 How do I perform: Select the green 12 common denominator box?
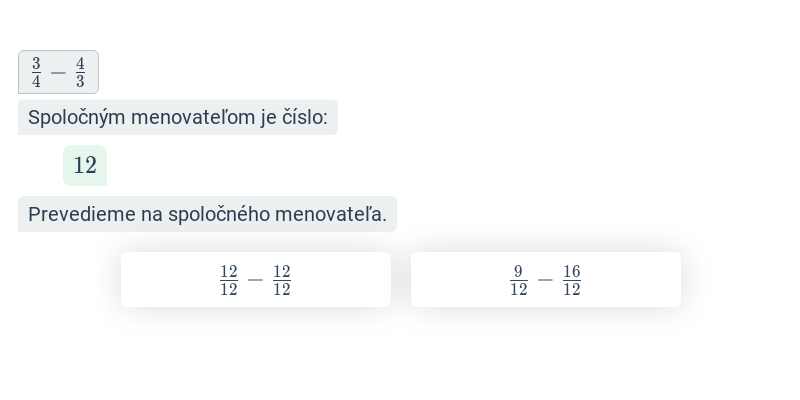(85, 165)
